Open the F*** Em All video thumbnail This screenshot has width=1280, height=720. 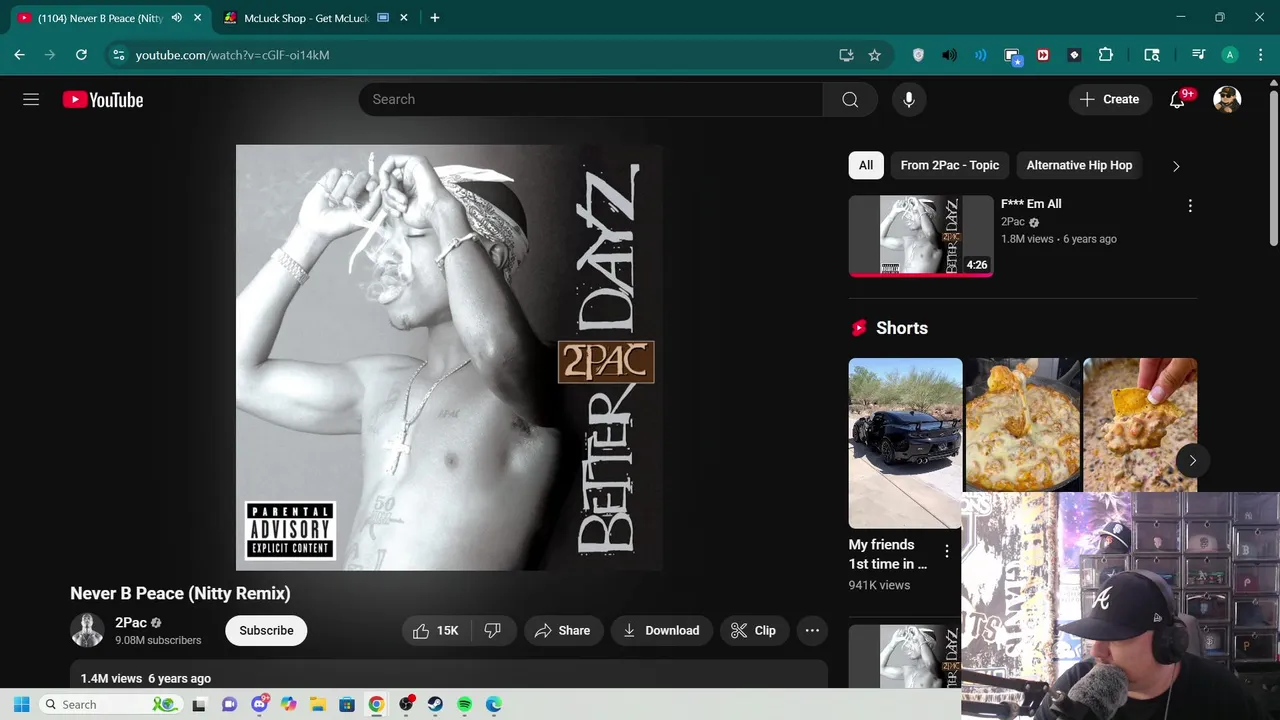coord(921,235)
